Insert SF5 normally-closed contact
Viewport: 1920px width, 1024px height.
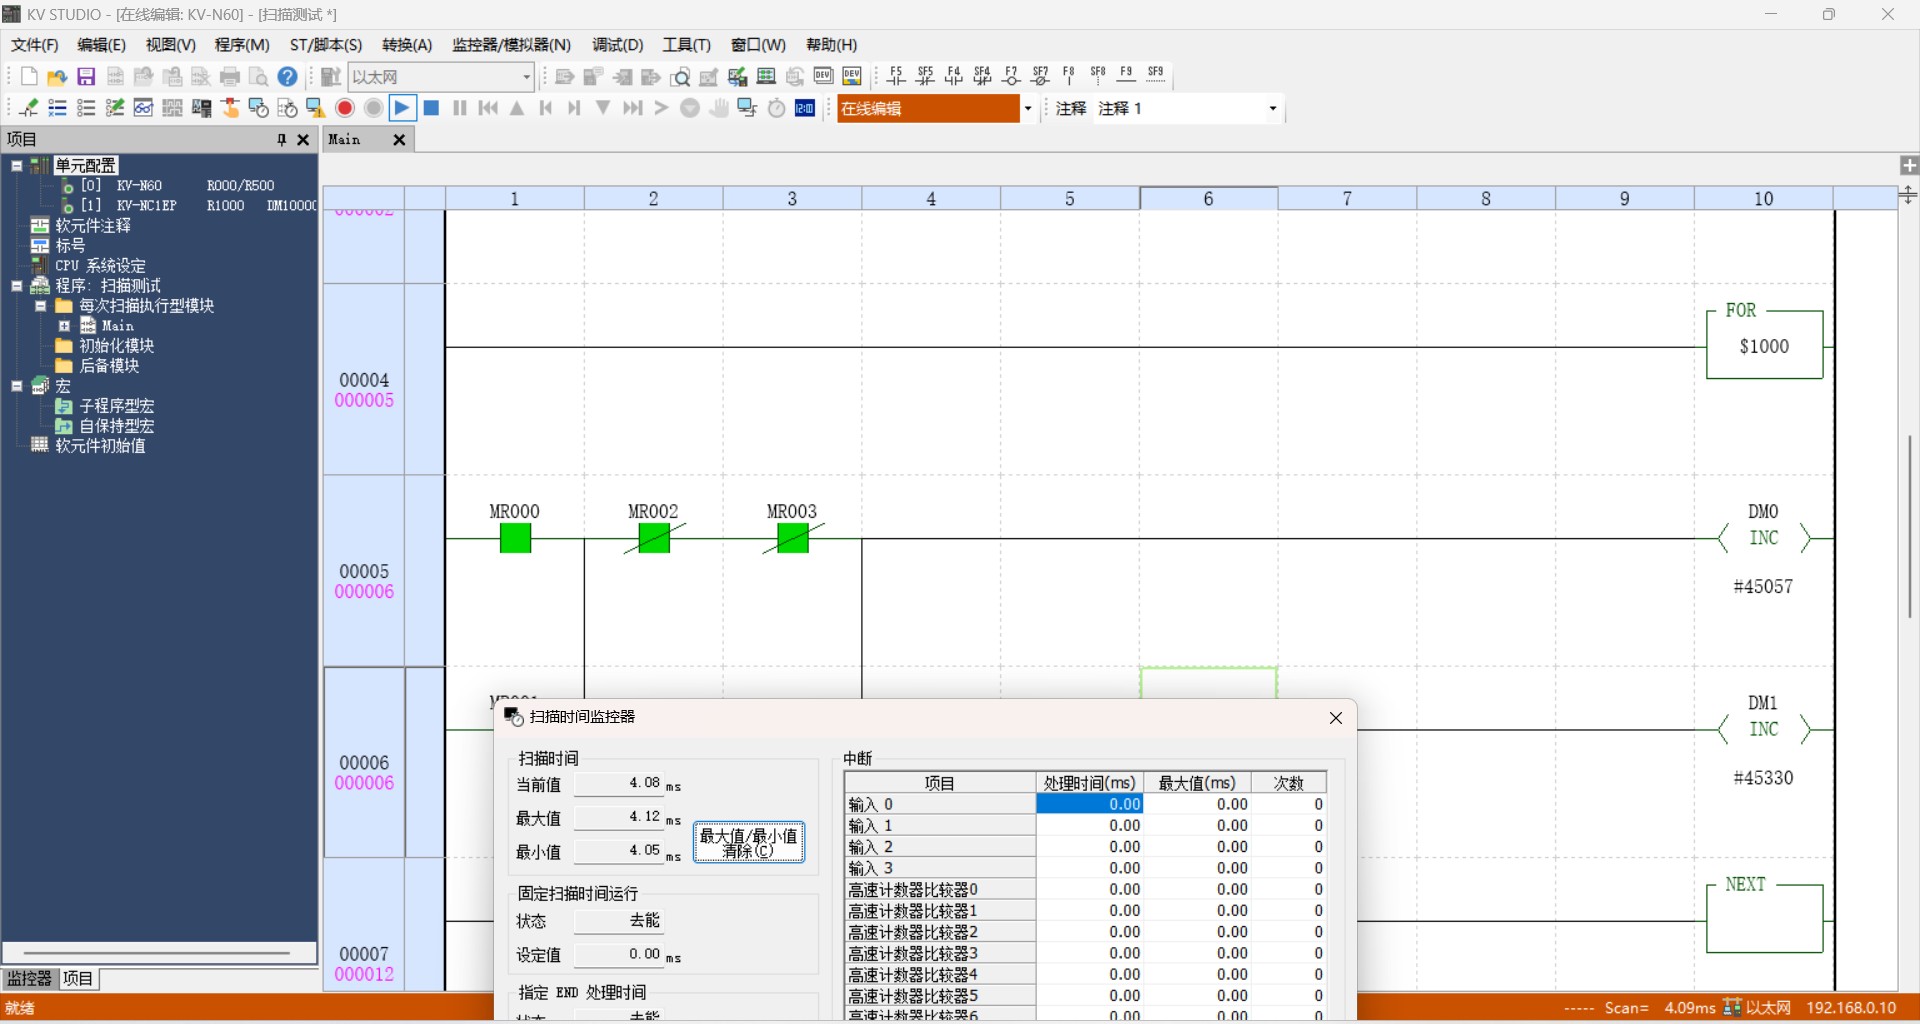coord(925,76)
